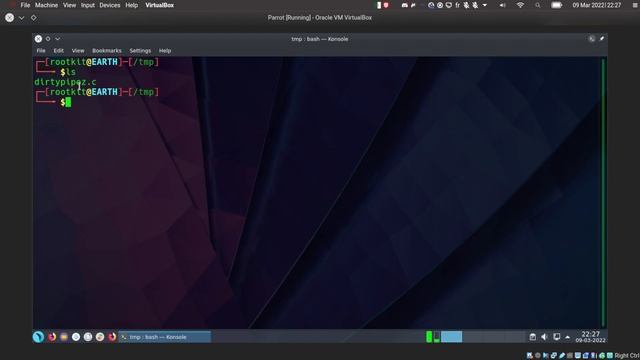Click the display tray icon in Parrot taskbar

556,337
